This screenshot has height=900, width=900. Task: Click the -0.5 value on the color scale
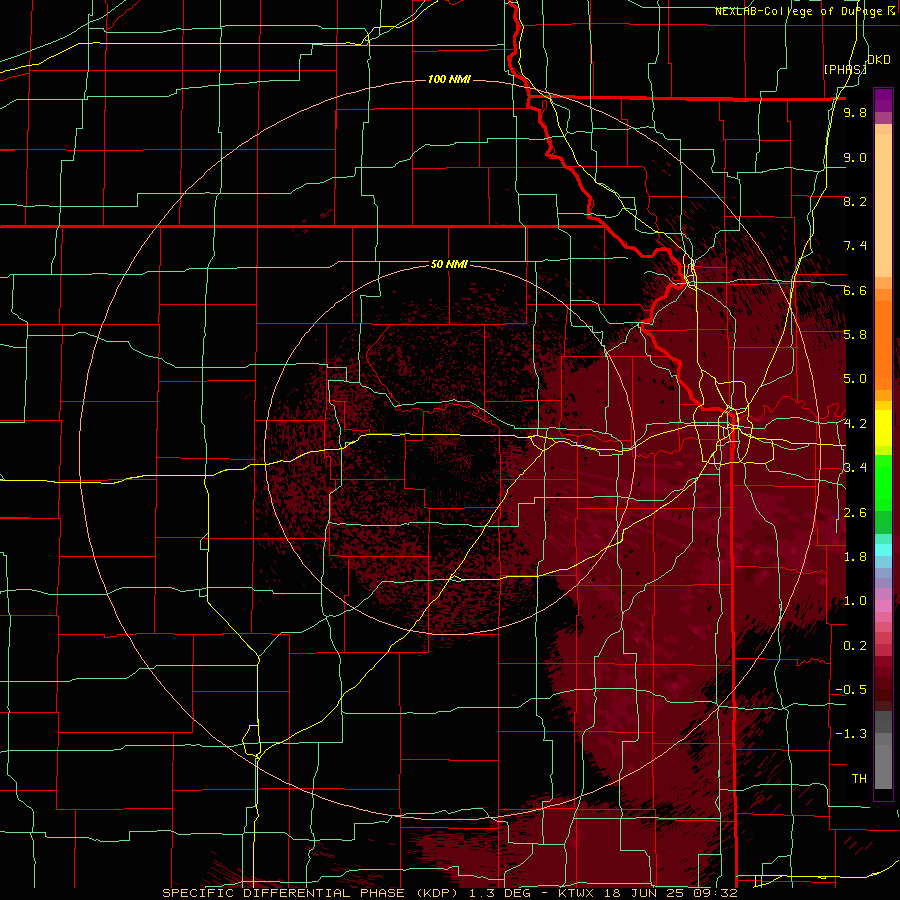pyautogui.click(x=851, y=690)
